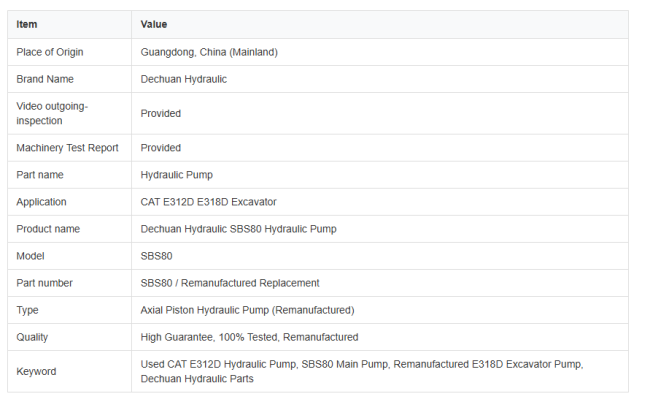Click 'Guangdong, China (Mainland)' value

click(209, 52)
